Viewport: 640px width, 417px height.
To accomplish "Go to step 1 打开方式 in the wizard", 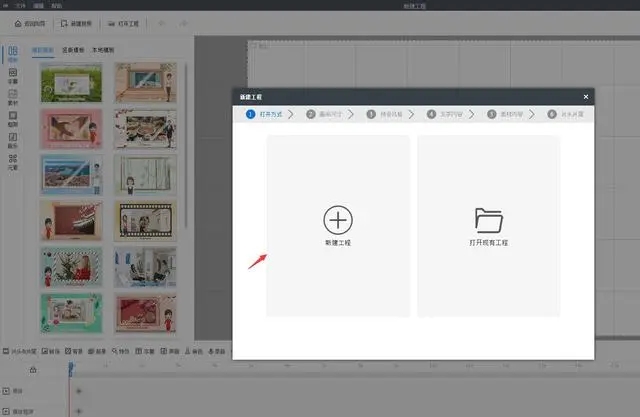I will [264, 114].
